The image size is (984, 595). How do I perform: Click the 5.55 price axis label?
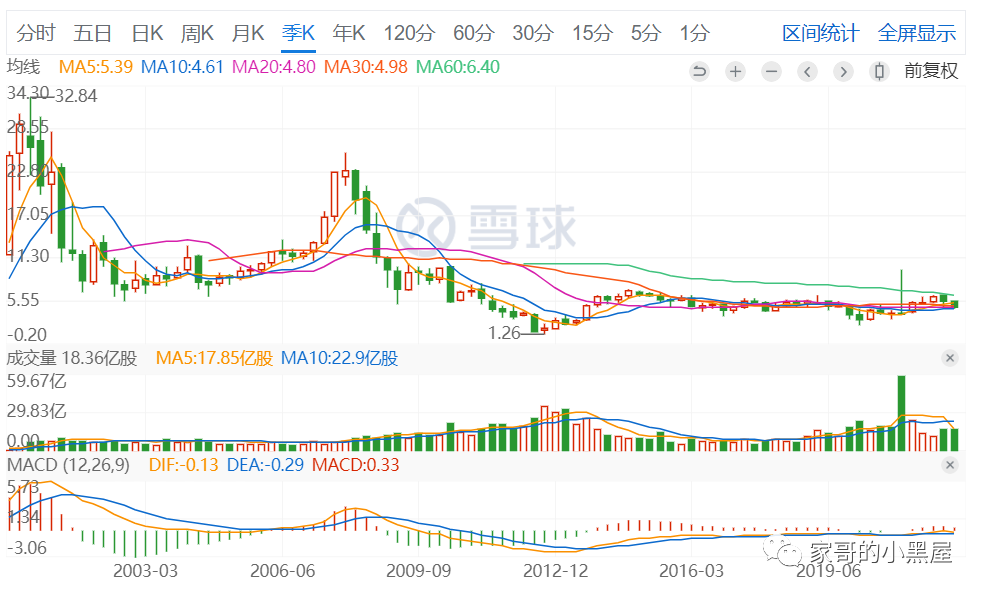[x=23, y=300]
